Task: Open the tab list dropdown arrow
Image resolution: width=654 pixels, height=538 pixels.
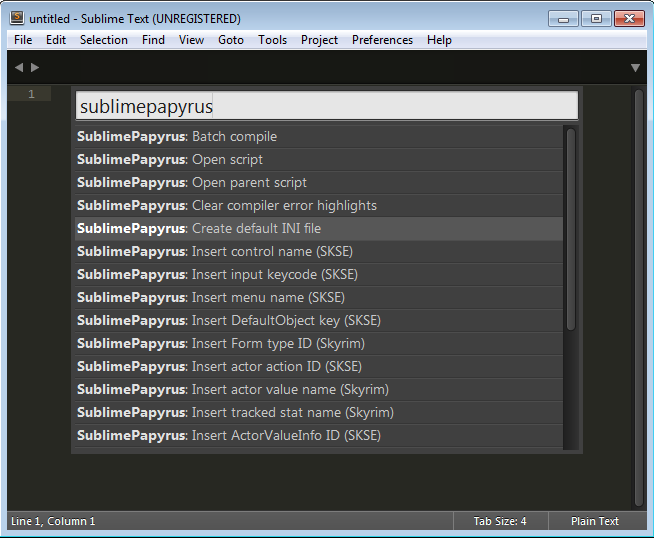Action: click(635, 68)
